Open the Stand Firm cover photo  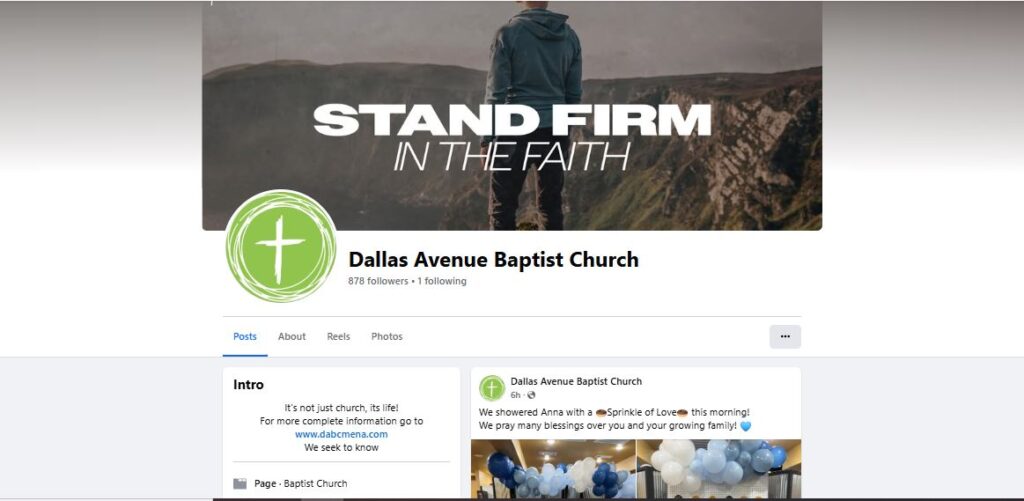pos(512,116)
